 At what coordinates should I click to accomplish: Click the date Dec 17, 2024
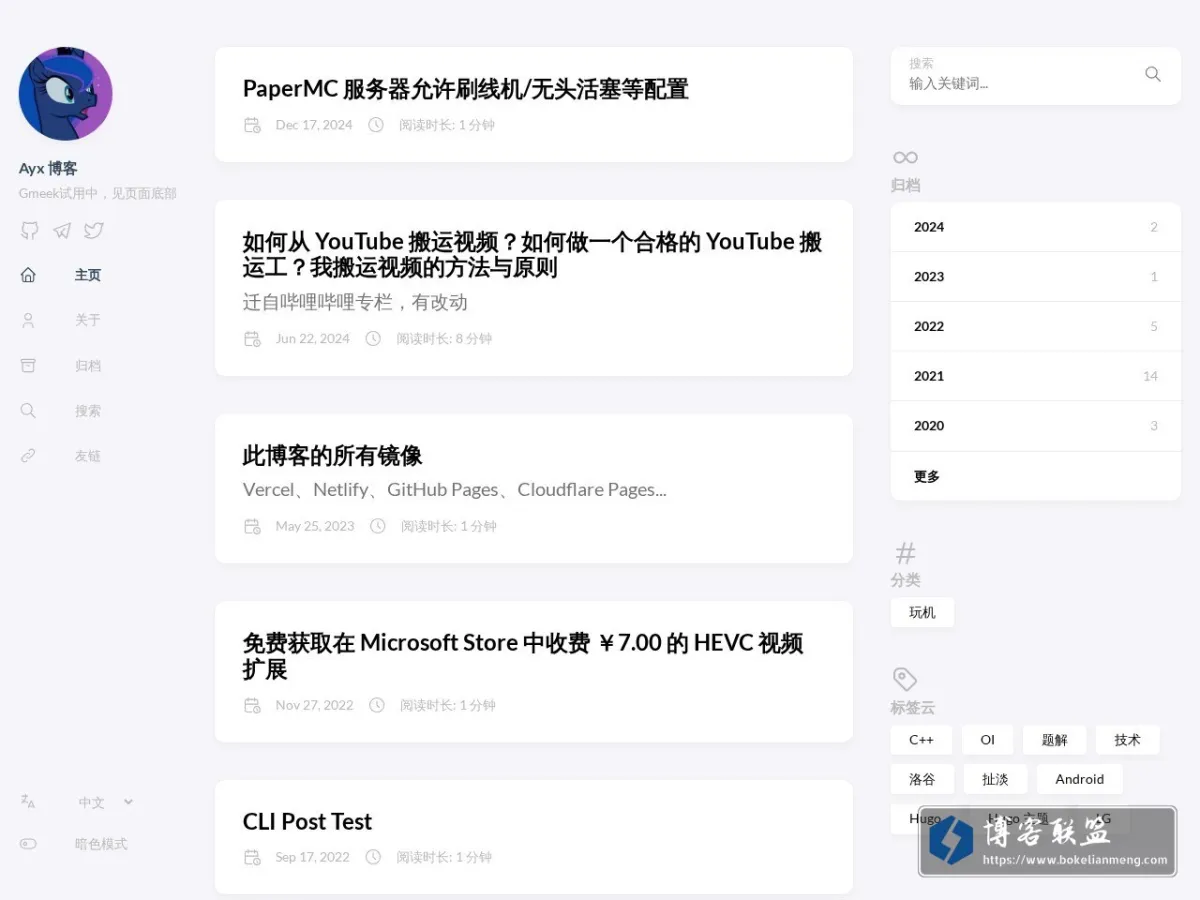[x=314, y=125]
